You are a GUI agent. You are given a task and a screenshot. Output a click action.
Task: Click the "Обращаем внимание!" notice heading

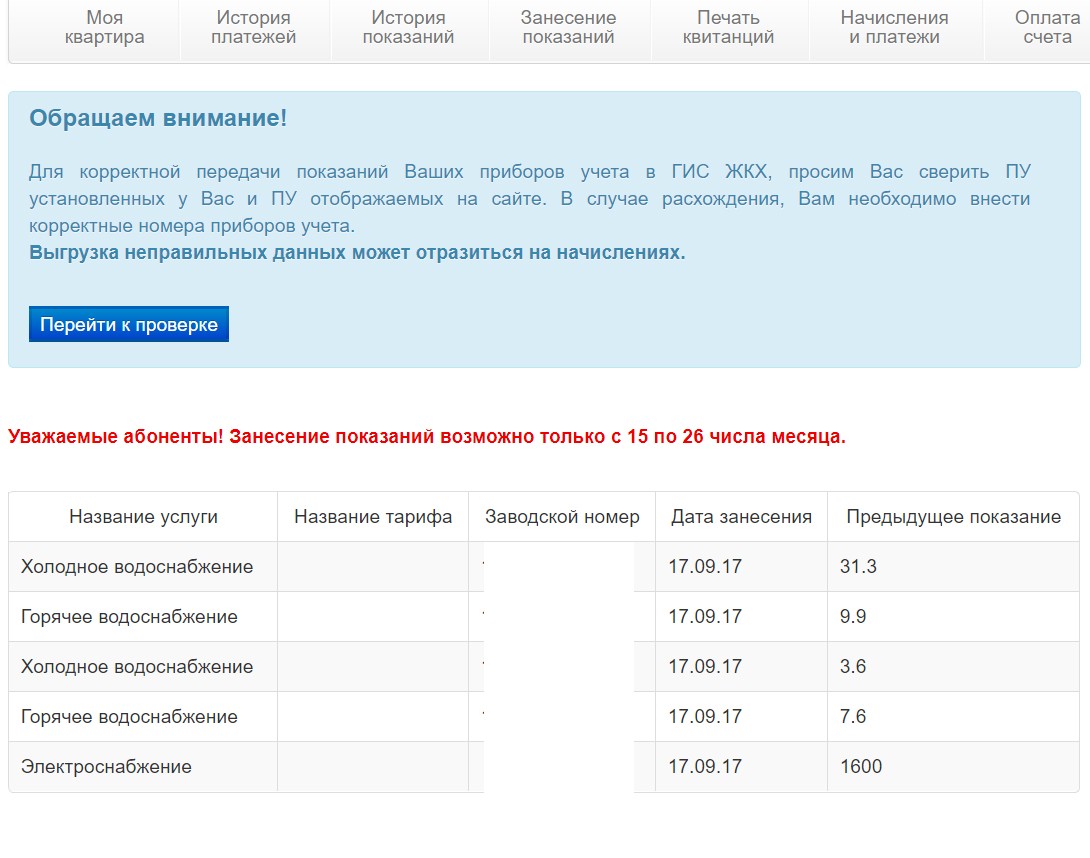[x=158, y=118]
